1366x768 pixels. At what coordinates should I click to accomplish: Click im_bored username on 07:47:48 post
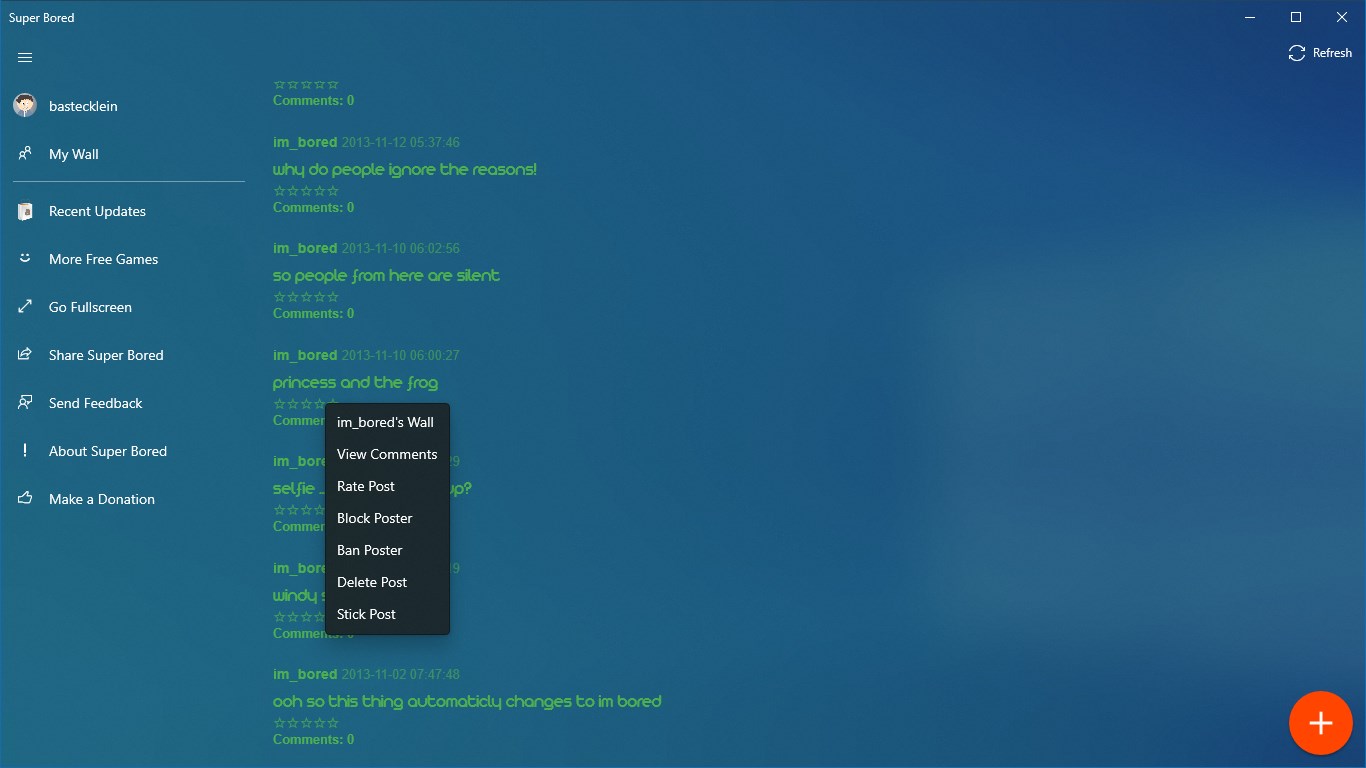point(305,674)
